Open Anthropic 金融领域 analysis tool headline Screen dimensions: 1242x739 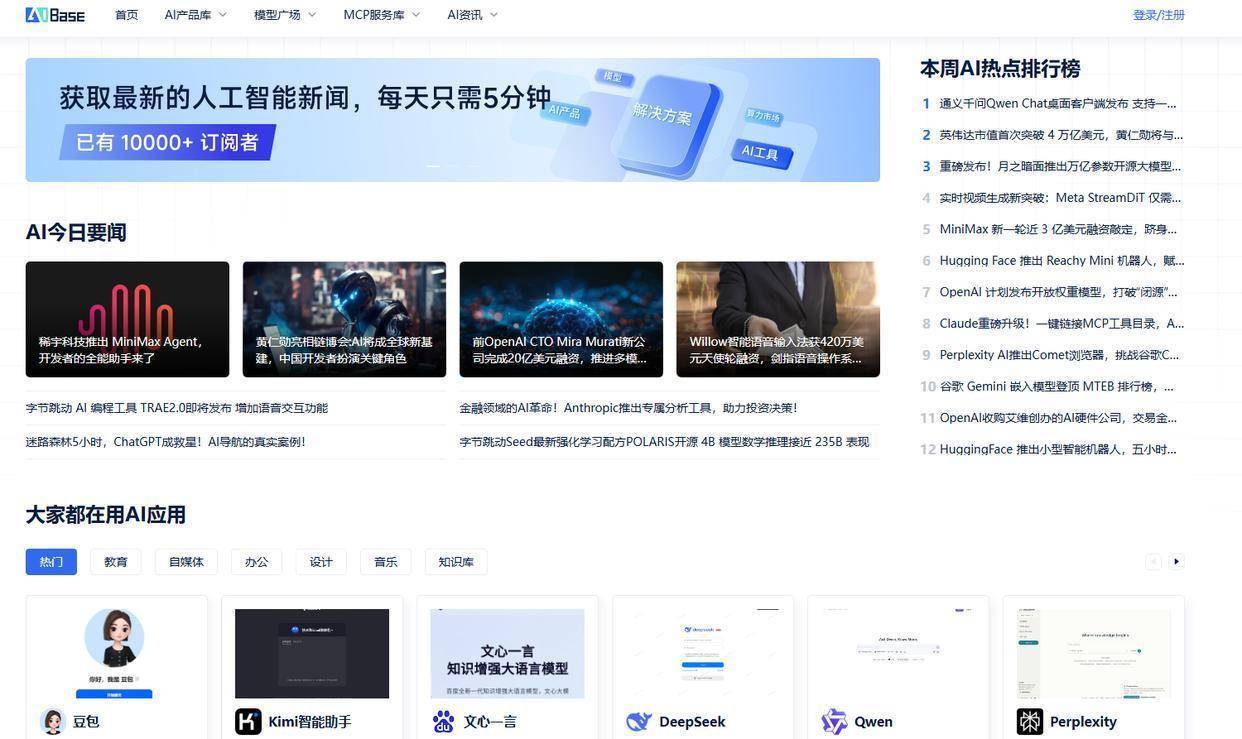click(x=629, y=408)
